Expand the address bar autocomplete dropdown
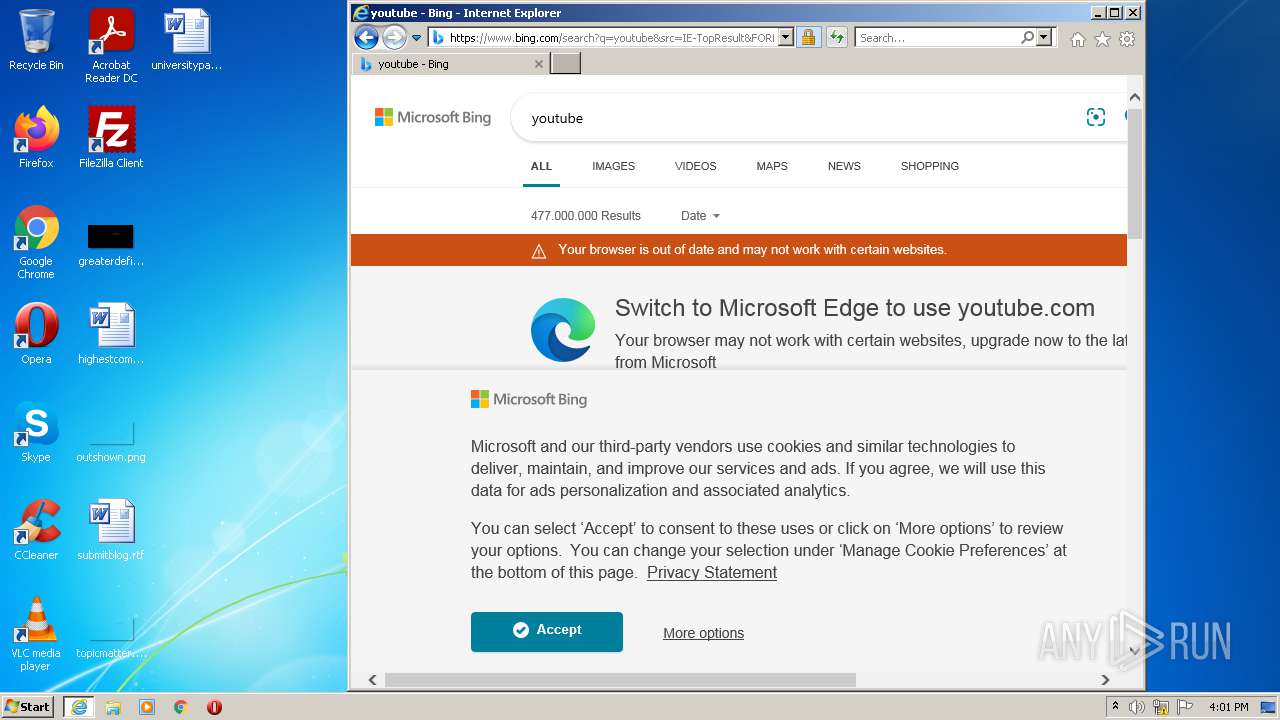This screenshot has width=1280, height=720. click(x=786, y=37)
